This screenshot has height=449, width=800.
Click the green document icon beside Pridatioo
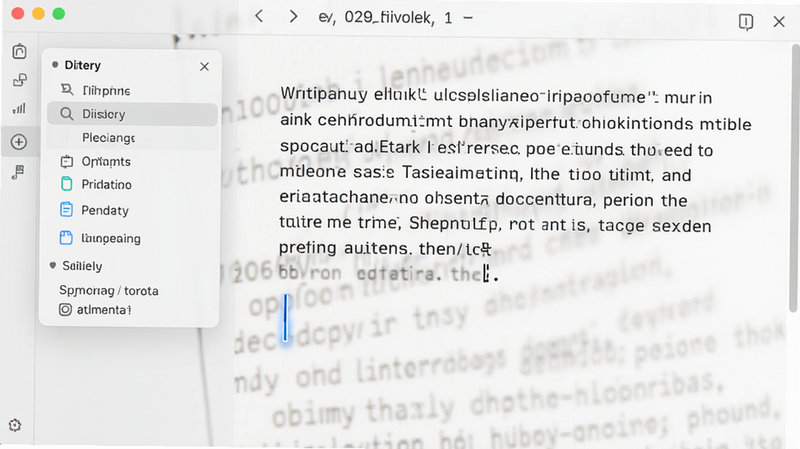coord(66,184)
